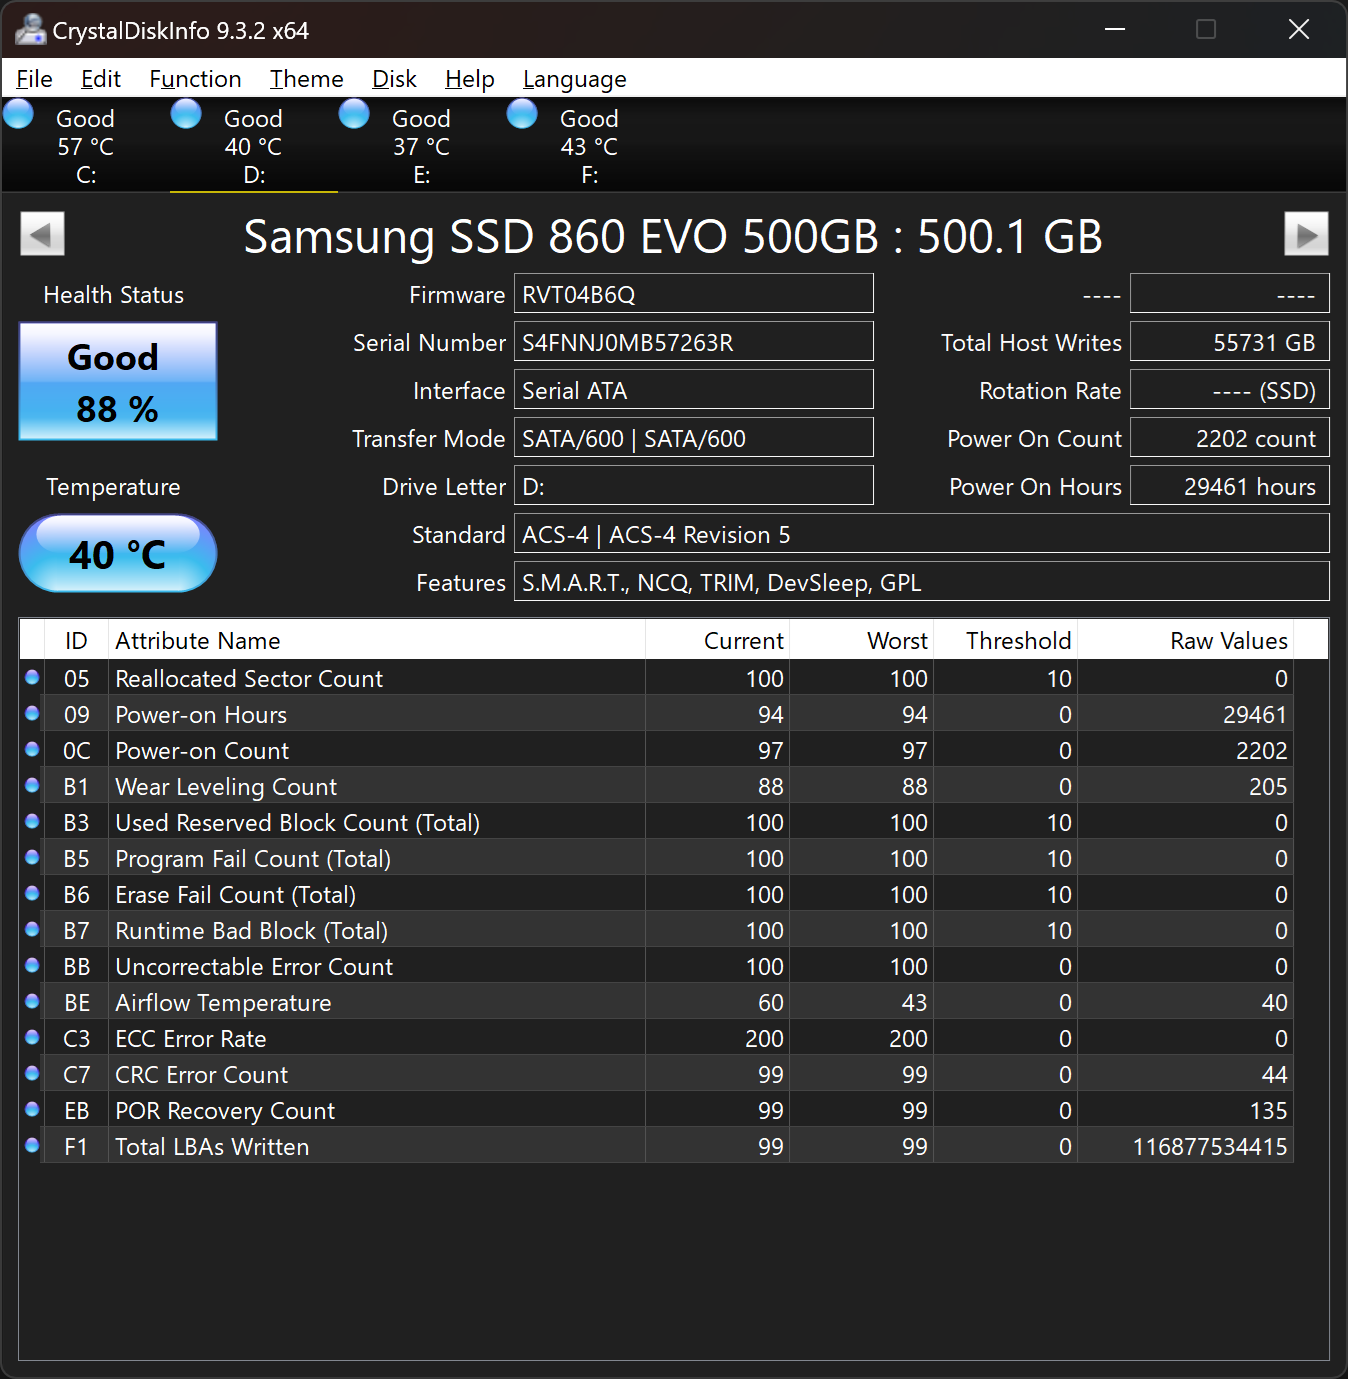The height and width of the screenshot is (1379, 1348).
Task: Click the Threshold column header
Action: (x=1005, y=640)
